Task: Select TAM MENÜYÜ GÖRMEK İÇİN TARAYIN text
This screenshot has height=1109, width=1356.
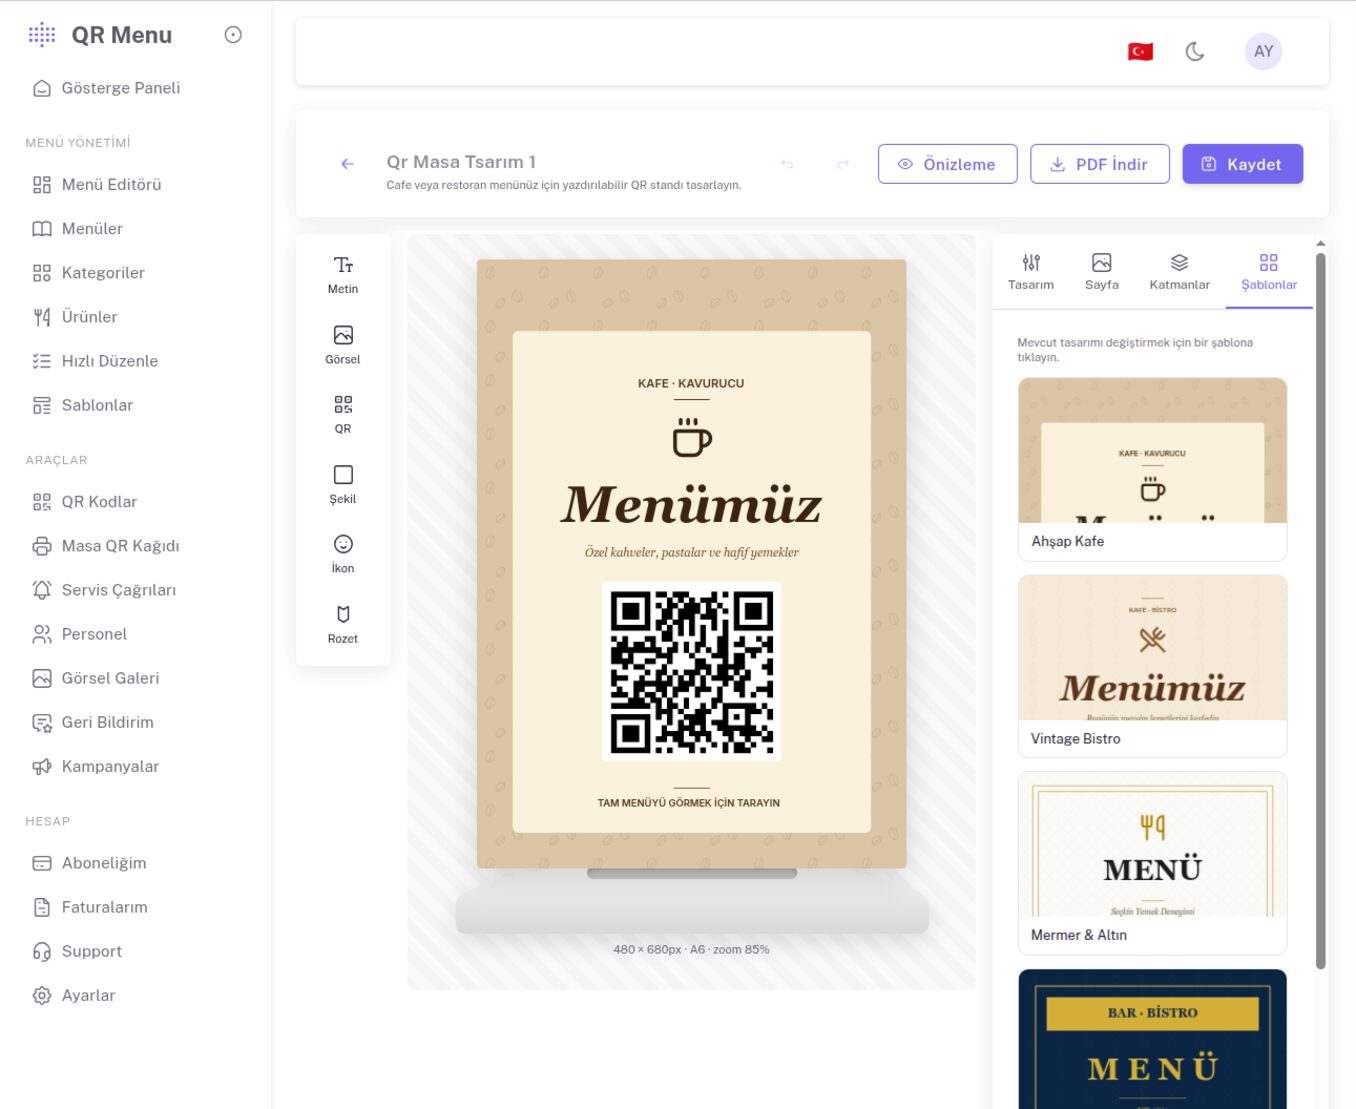Action: coord(688,803)
